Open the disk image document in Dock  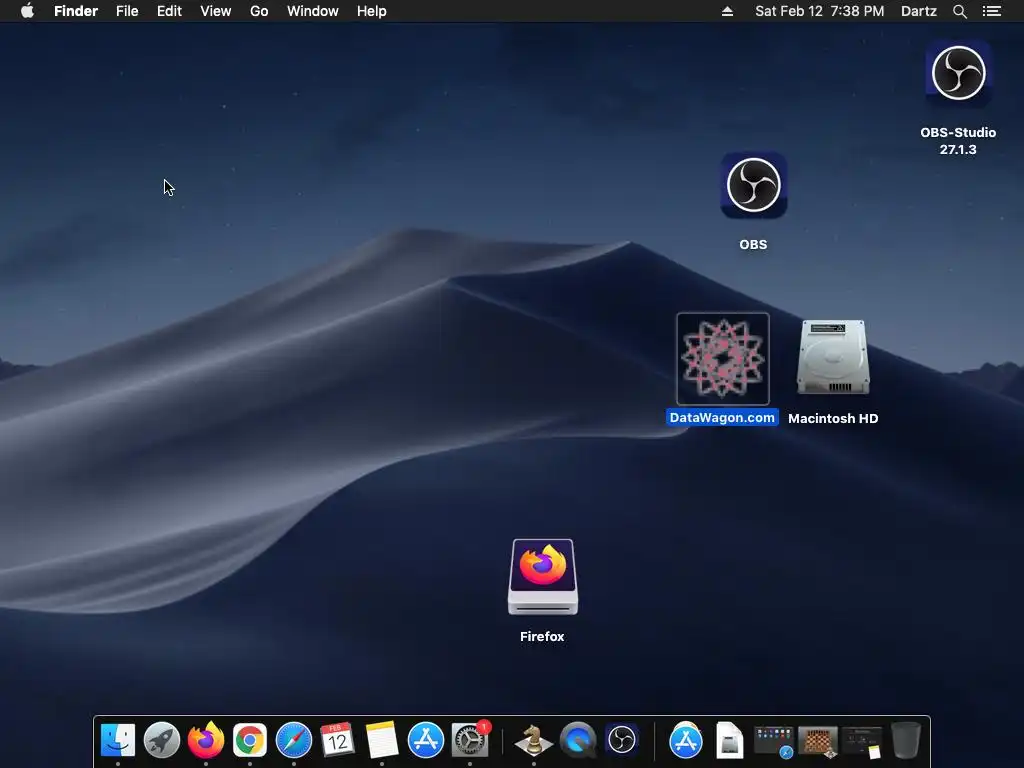pos(729,740)
